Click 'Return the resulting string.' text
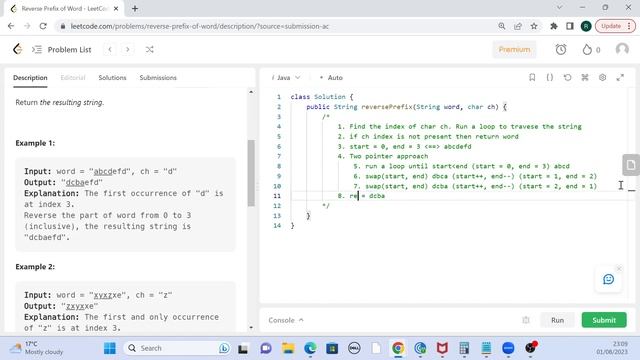This screenshot has width=640, height=360. click(60, 102)
